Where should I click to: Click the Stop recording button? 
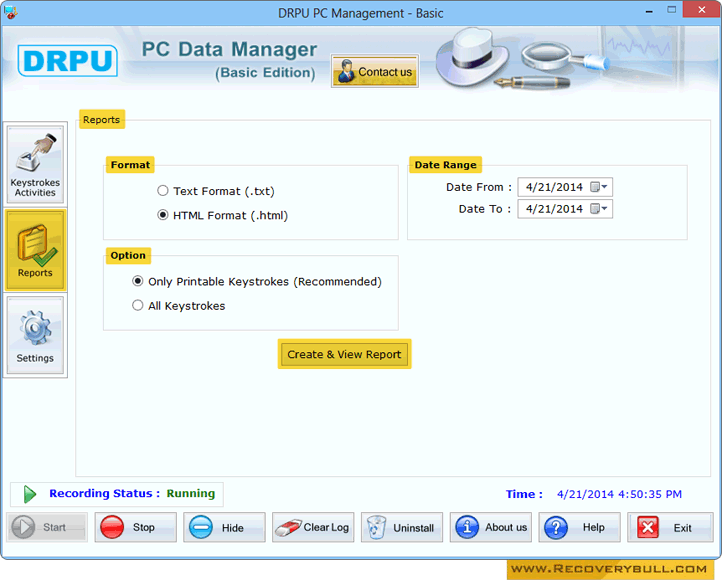(x=135, y=527)
